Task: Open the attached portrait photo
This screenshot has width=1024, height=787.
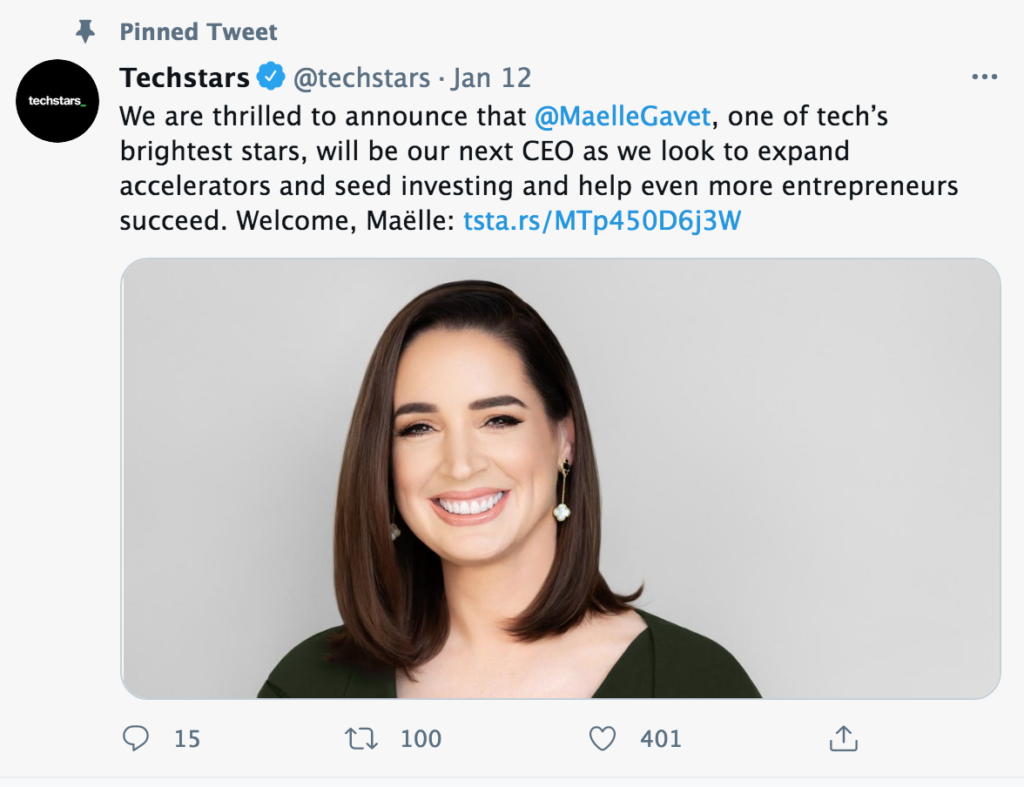Action: [560, 478]
